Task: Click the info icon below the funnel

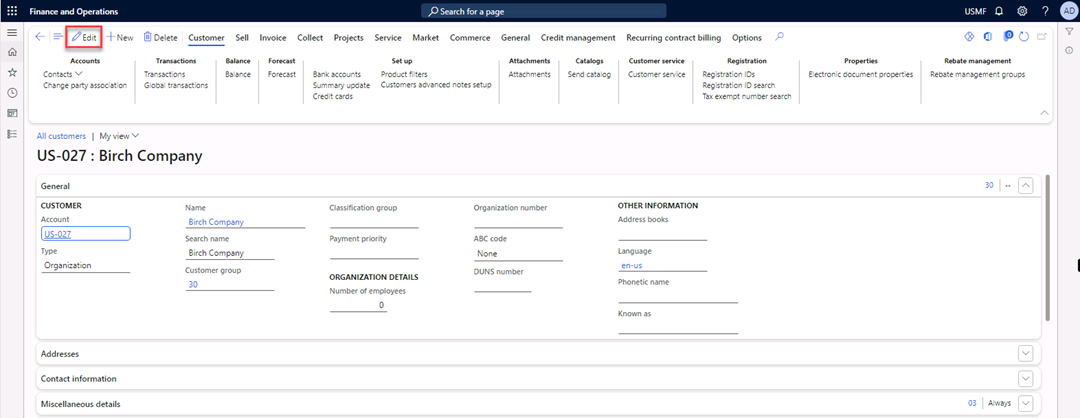Action: click(x=1069, y=50)
